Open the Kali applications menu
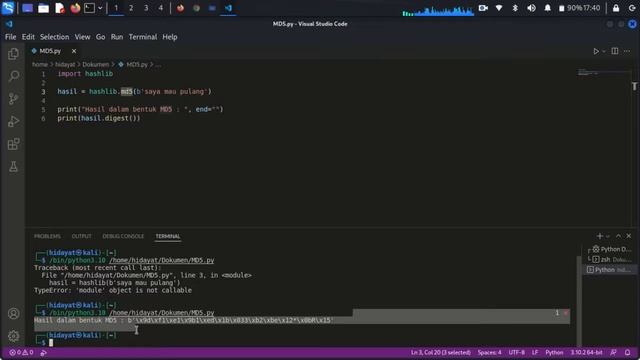 [x=8, y=8]
